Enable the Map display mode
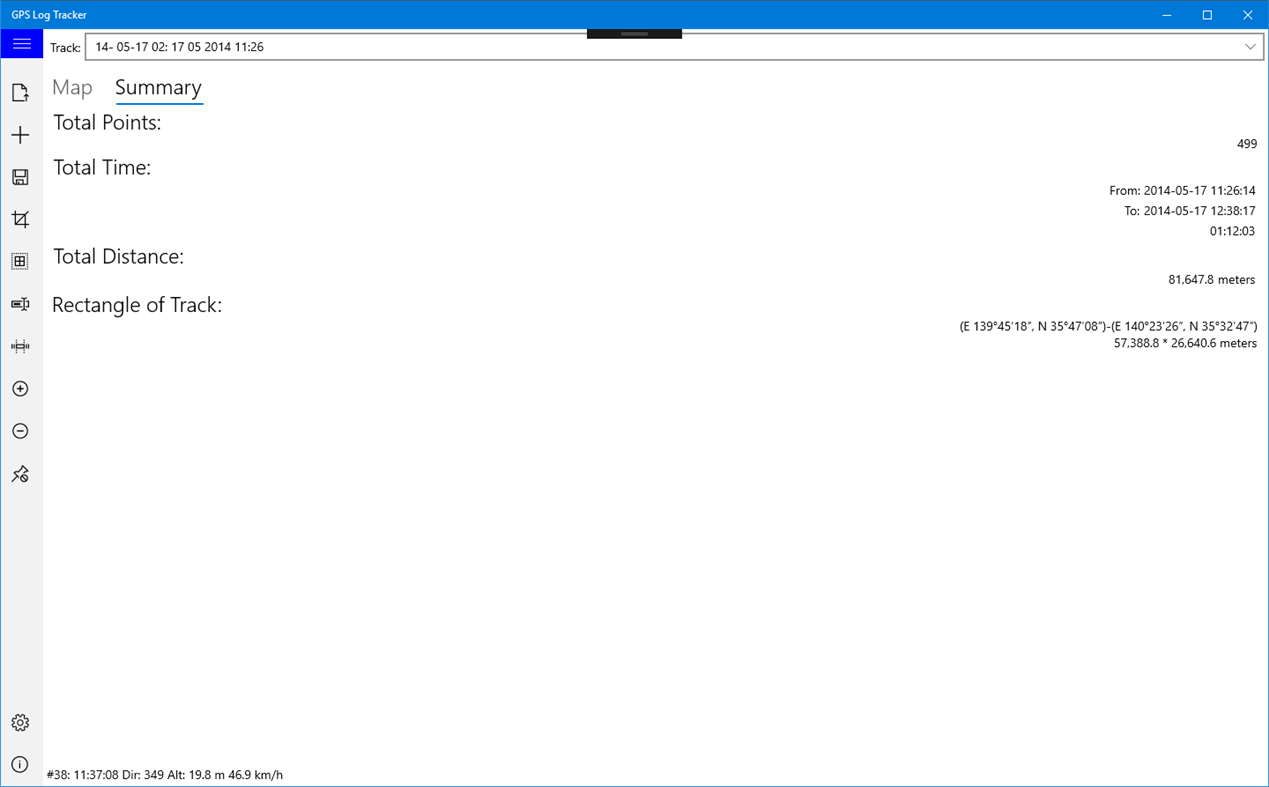The image size is (1269, 787). click(71, 88)
